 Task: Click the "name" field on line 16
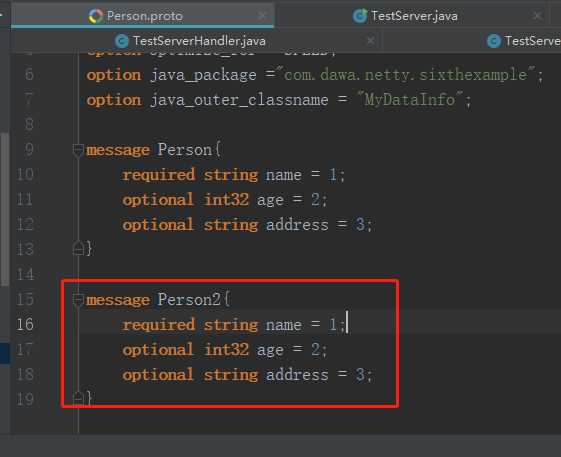(x=284, y=325)
